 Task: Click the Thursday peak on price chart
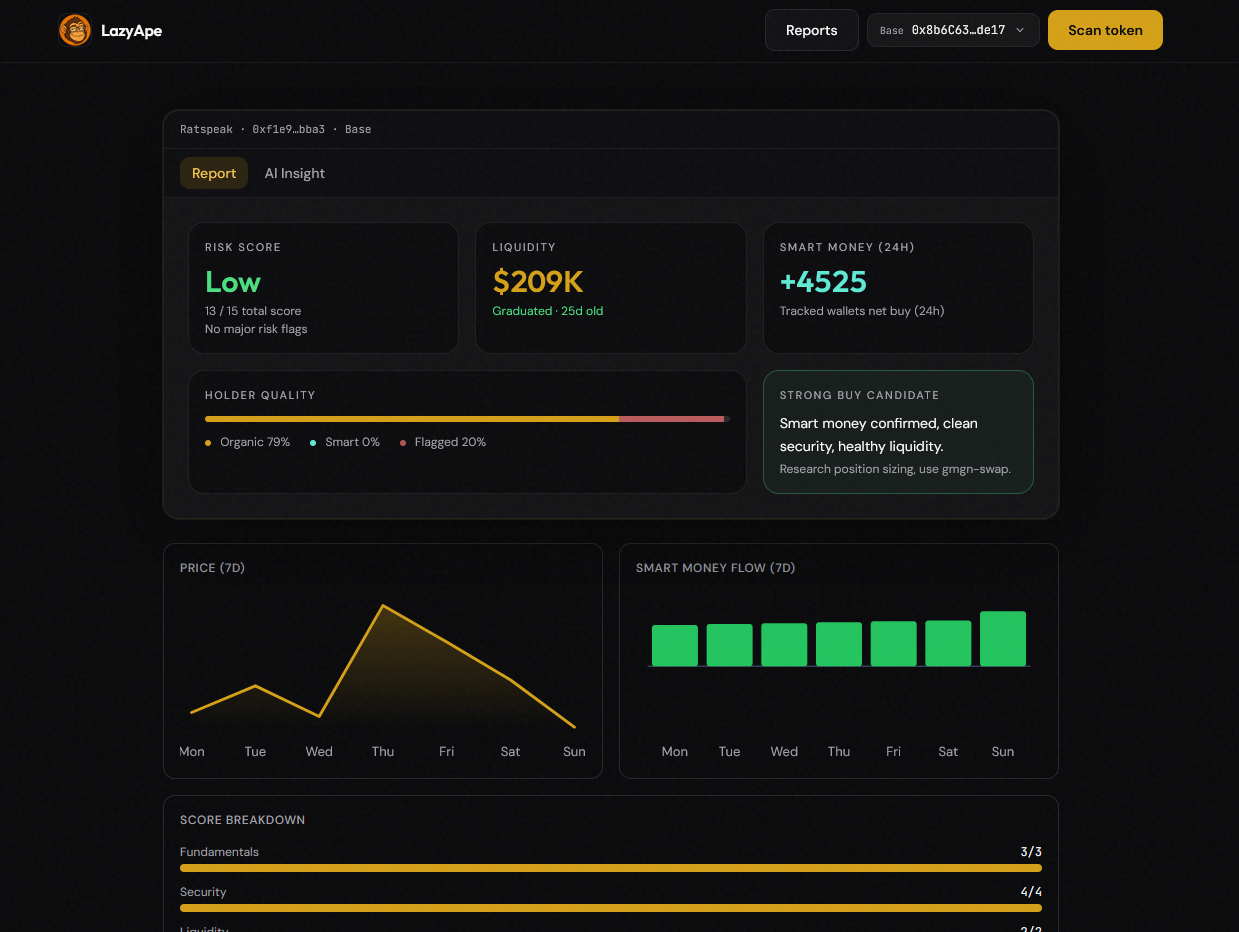click(383, 605)
